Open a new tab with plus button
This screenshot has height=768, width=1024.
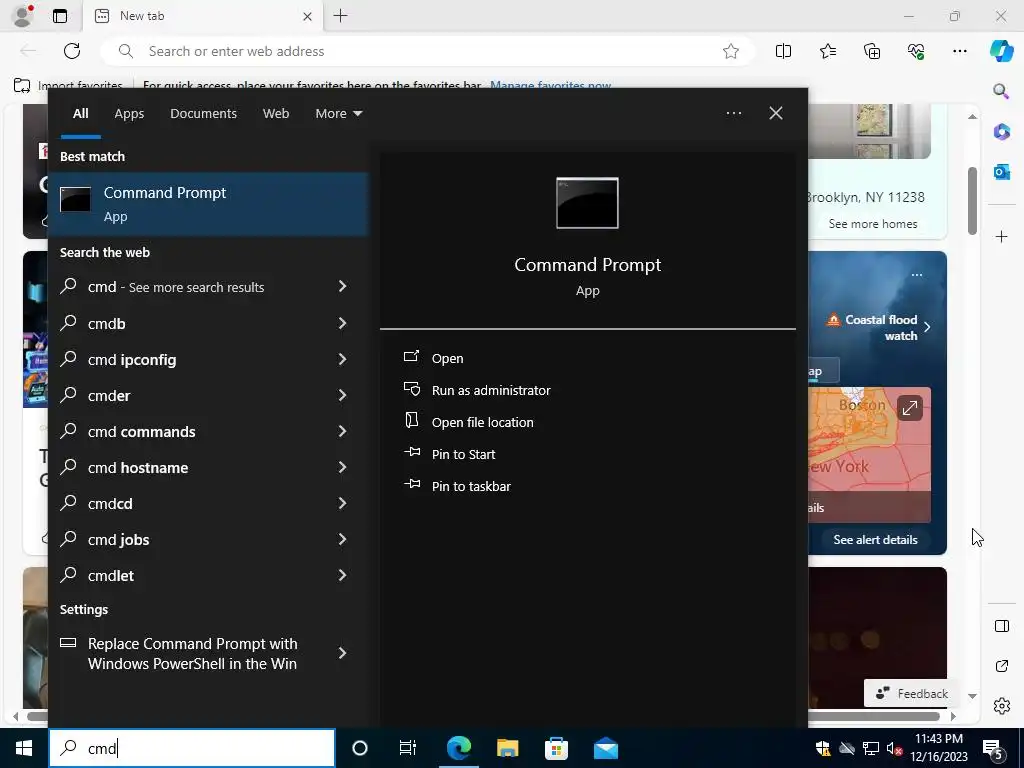(340, 16)
